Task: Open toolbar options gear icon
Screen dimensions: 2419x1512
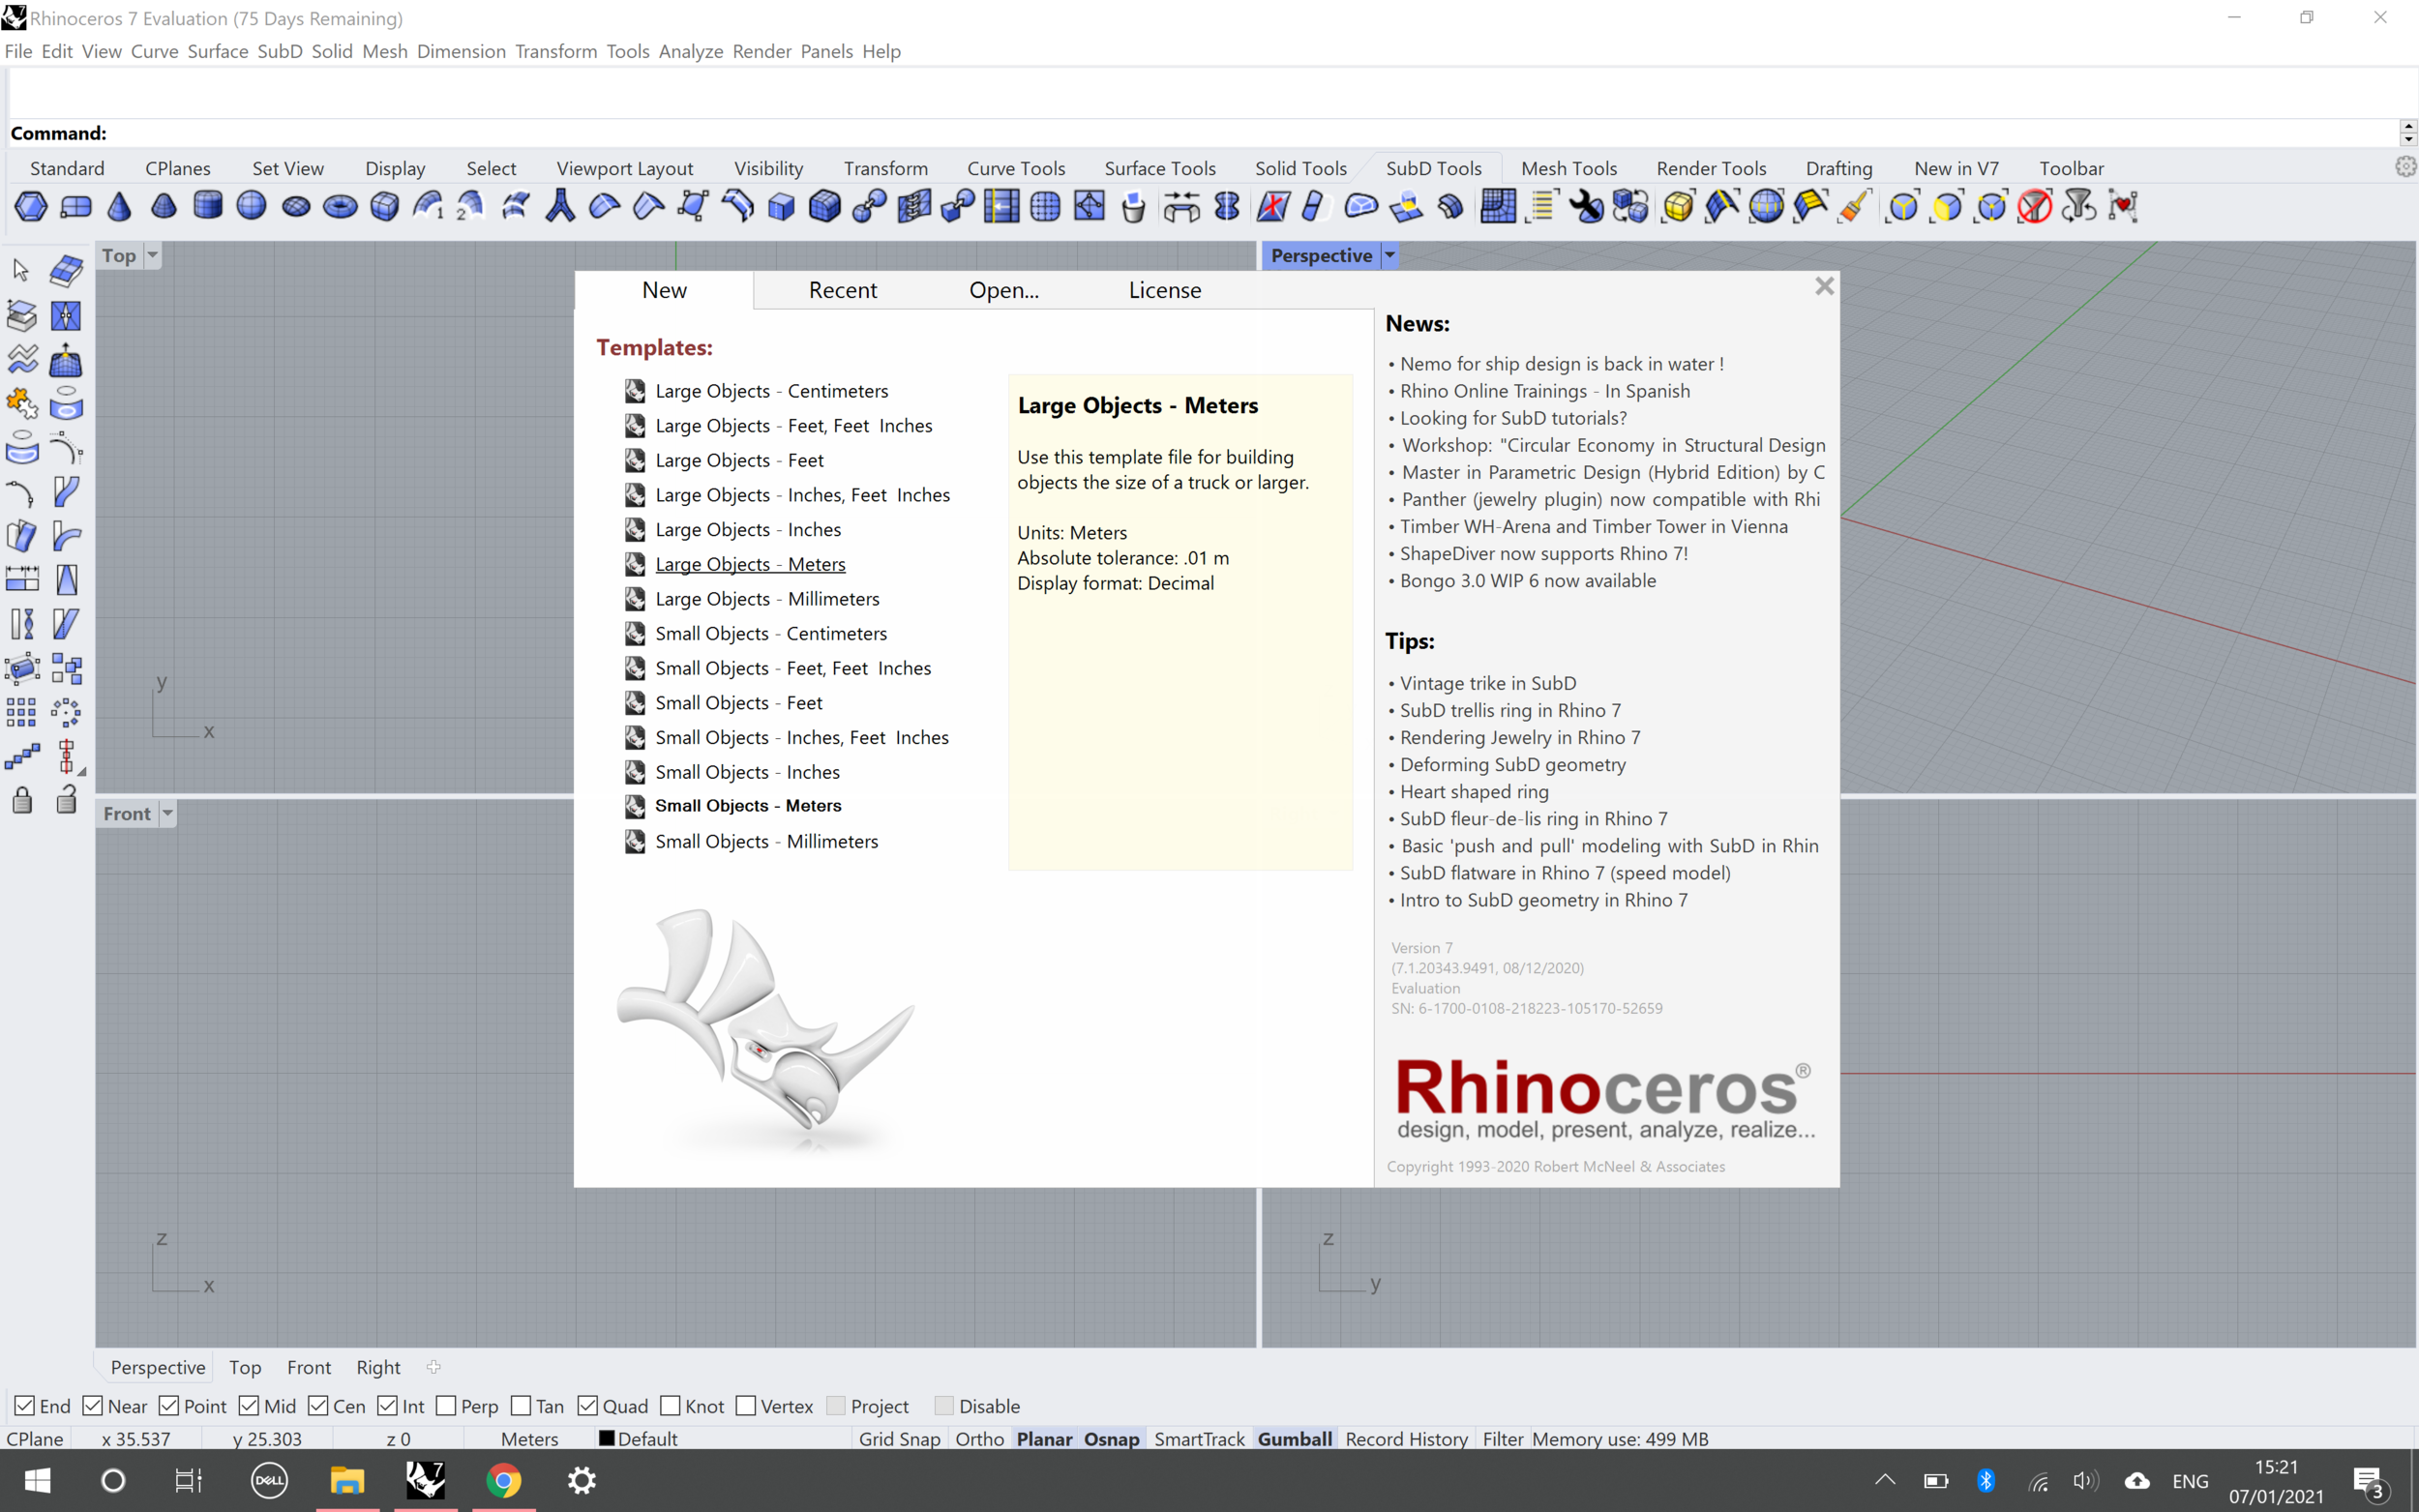Action: point(2405,167)
